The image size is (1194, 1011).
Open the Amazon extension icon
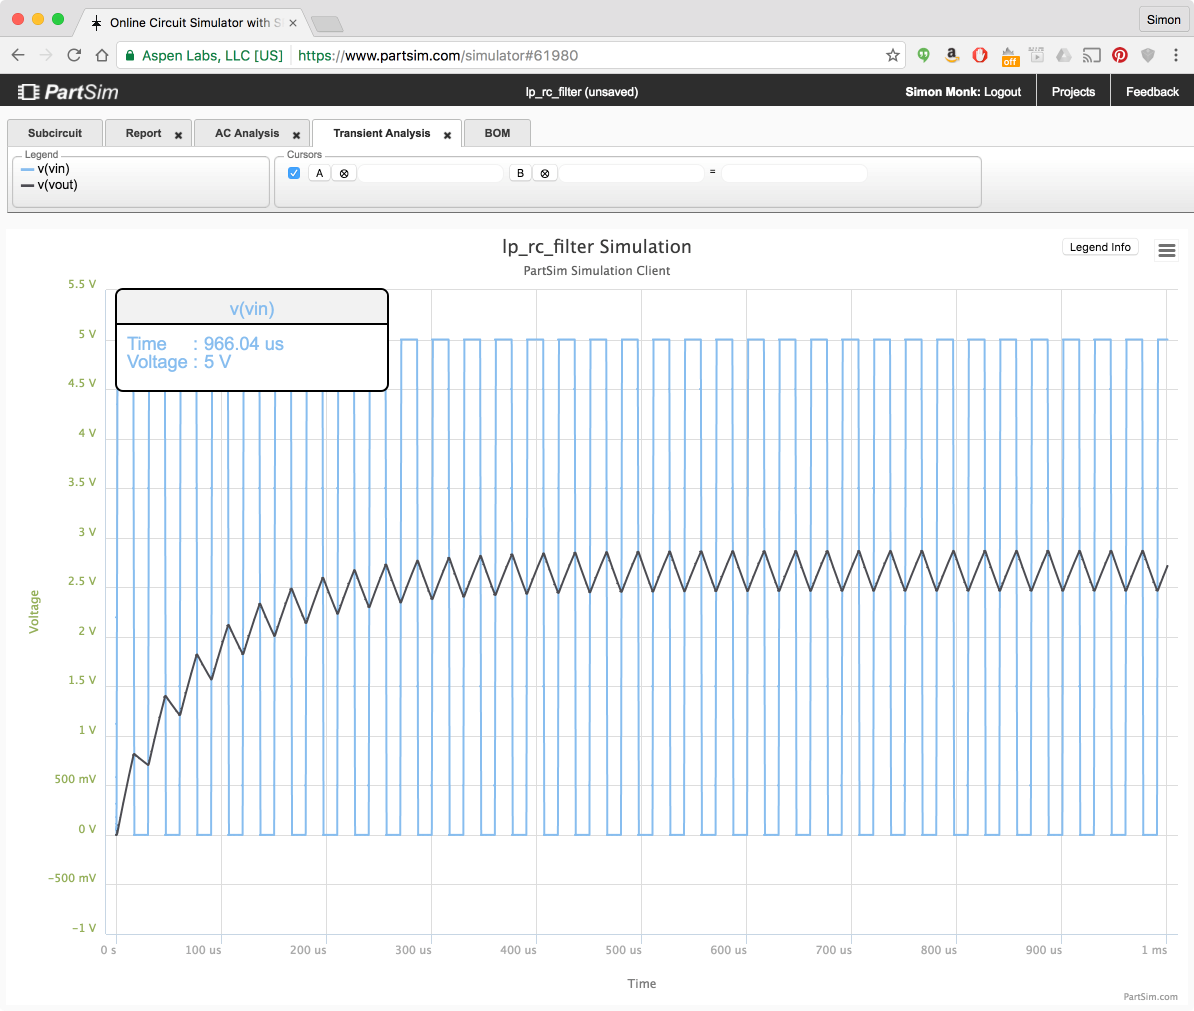tap(952, 56)
